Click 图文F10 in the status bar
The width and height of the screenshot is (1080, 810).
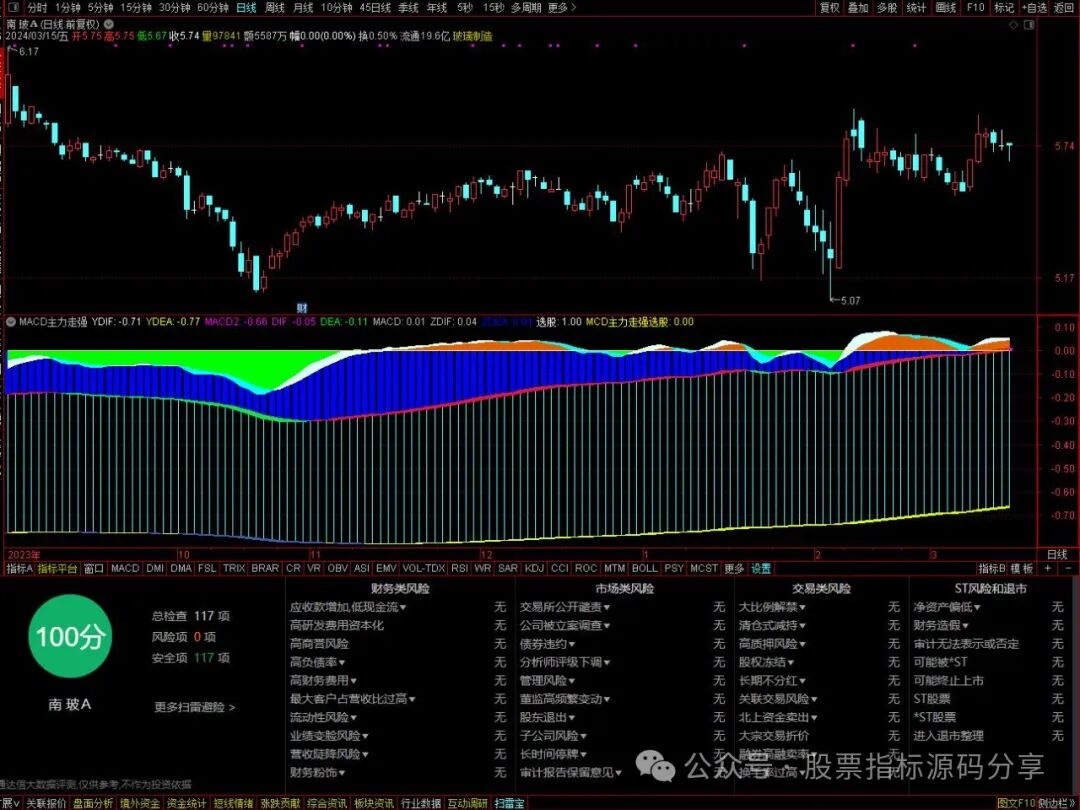[x=1016, y=803]
